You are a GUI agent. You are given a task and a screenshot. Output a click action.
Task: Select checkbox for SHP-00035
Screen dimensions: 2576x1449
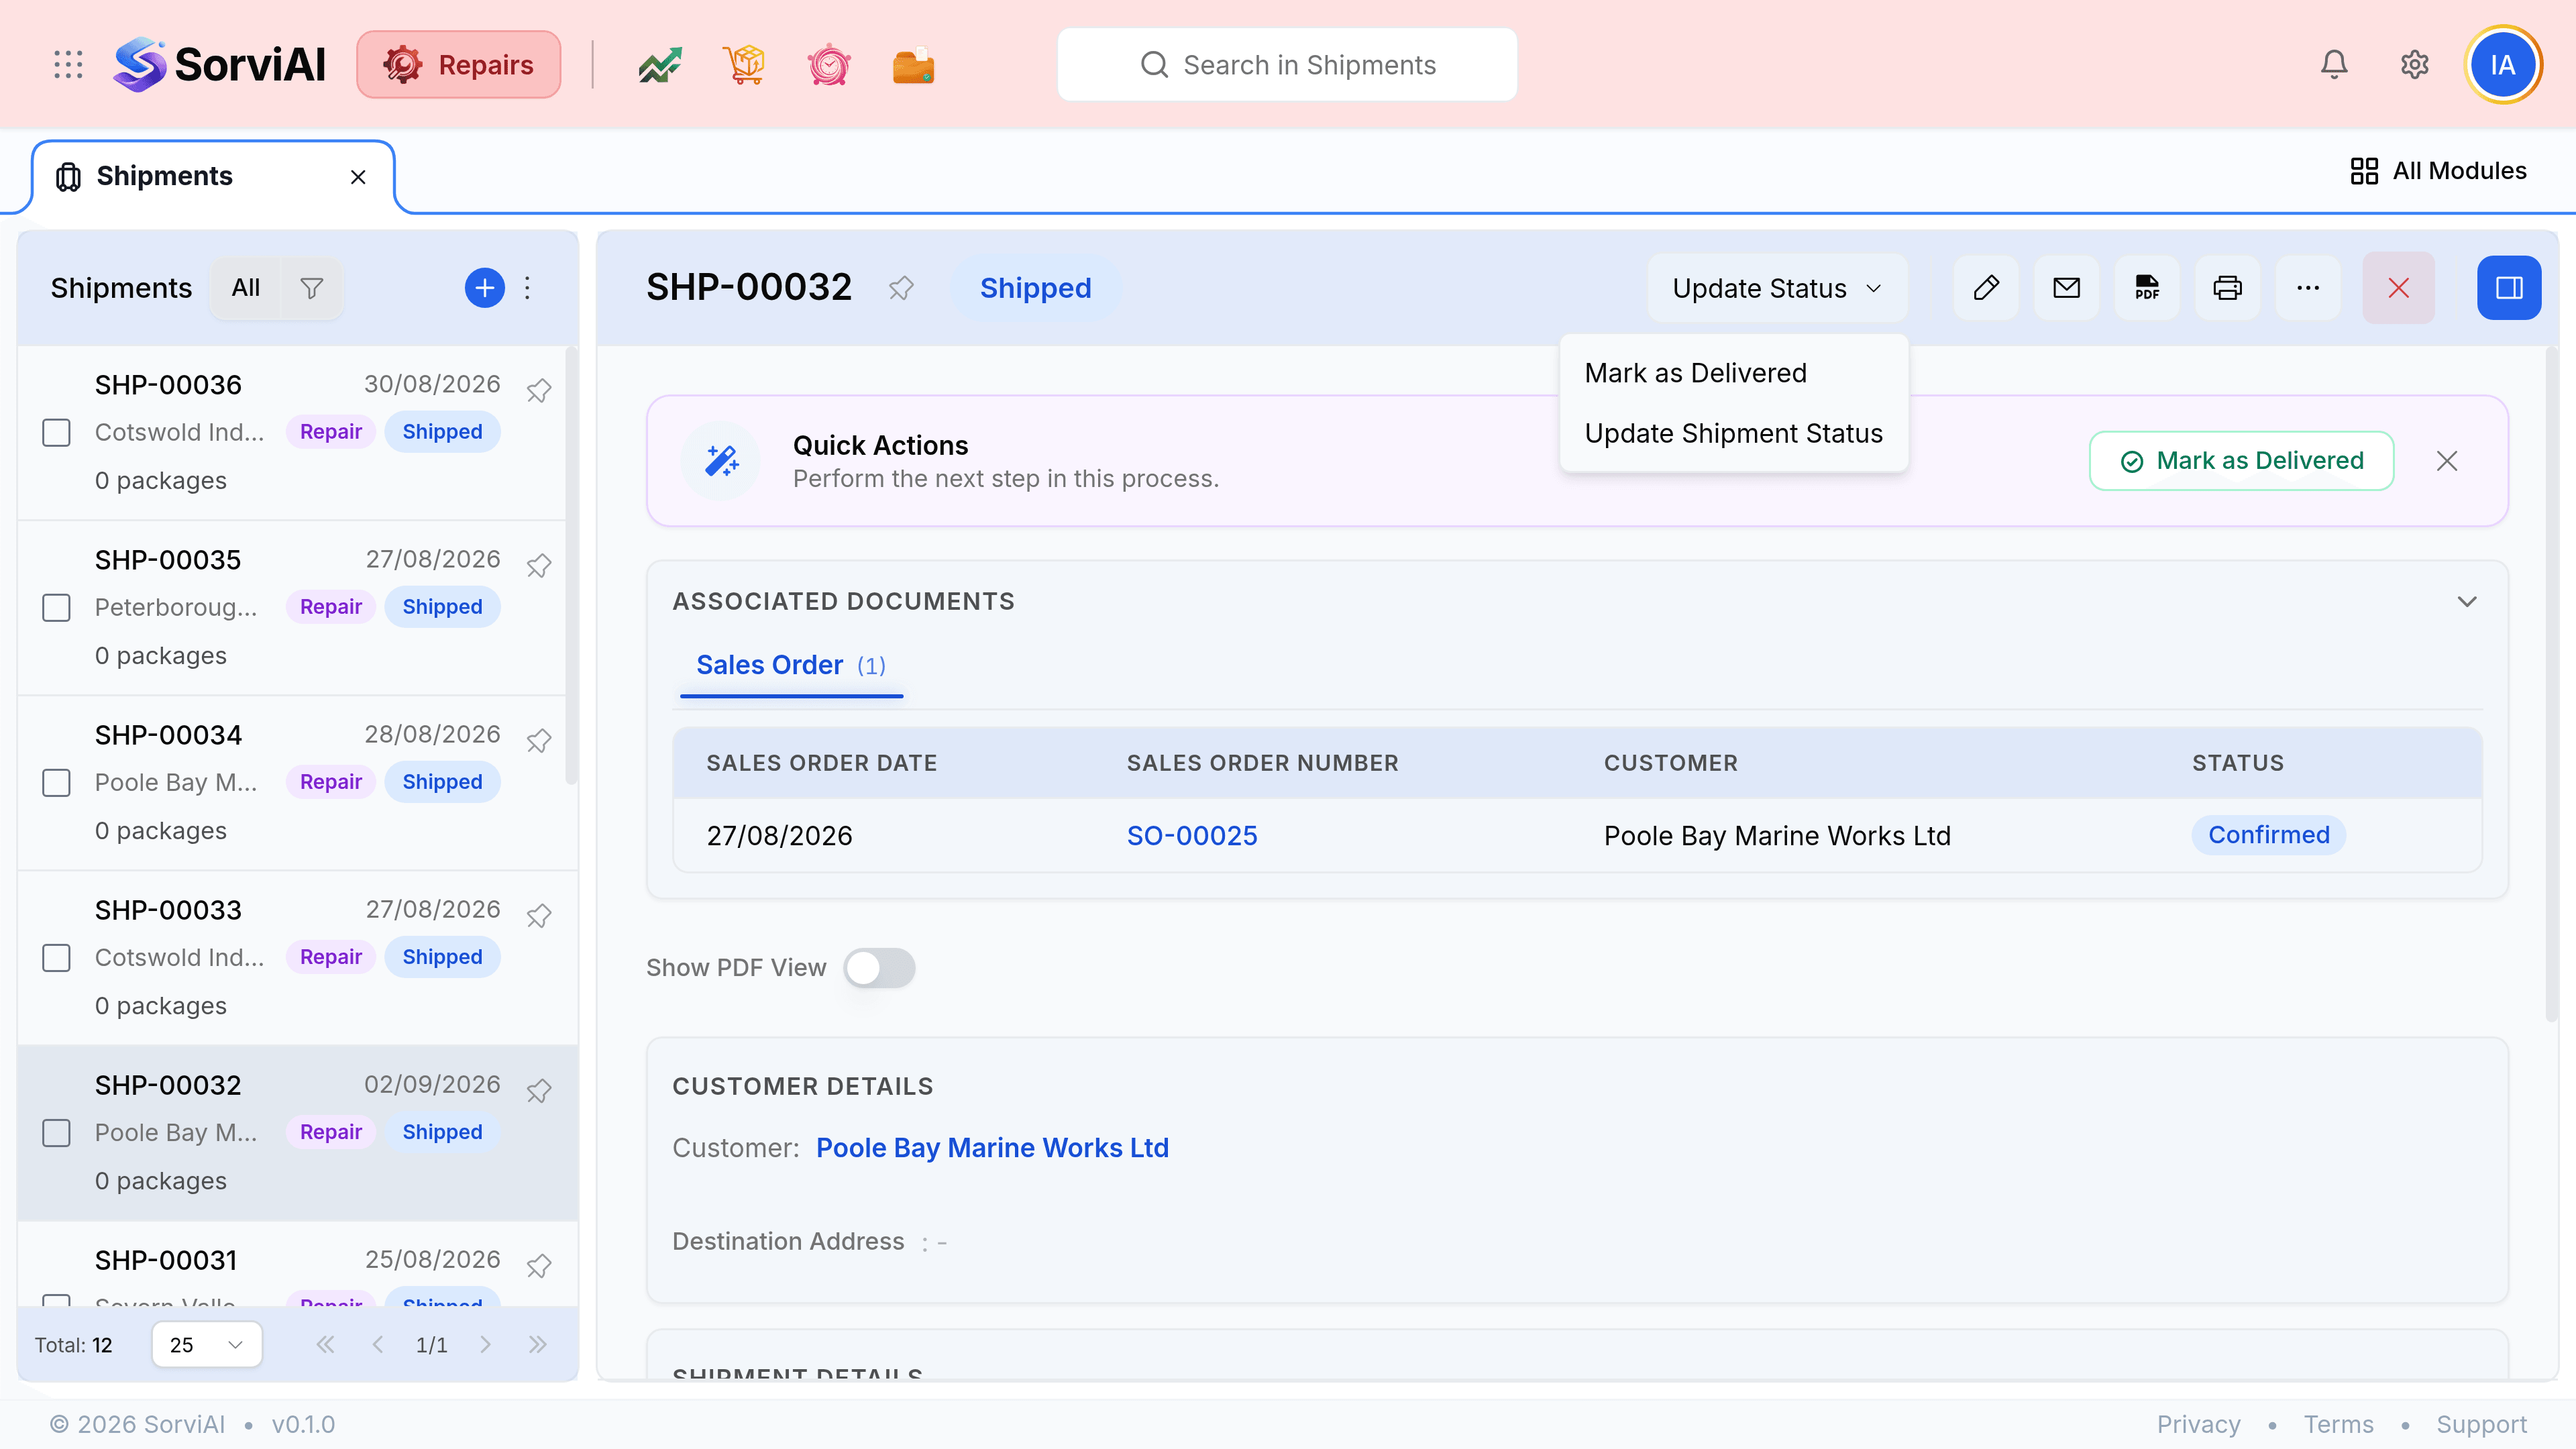56,608
